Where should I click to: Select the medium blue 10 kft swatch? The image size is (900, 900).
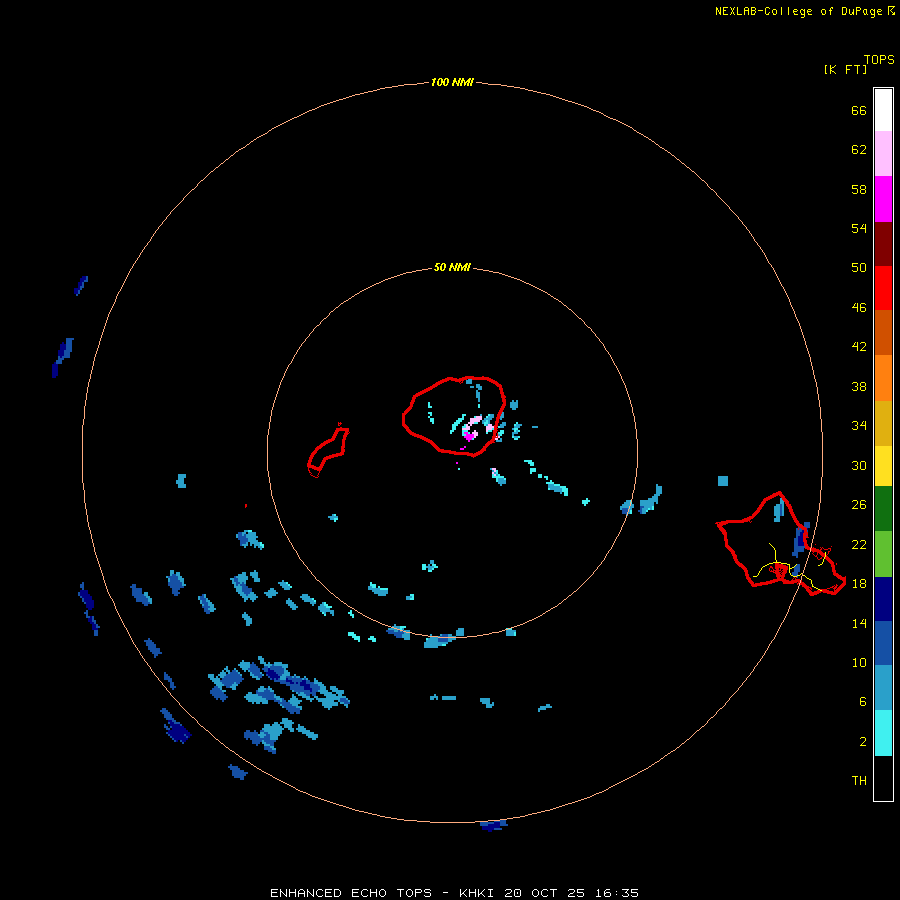(x=883, y=643)
